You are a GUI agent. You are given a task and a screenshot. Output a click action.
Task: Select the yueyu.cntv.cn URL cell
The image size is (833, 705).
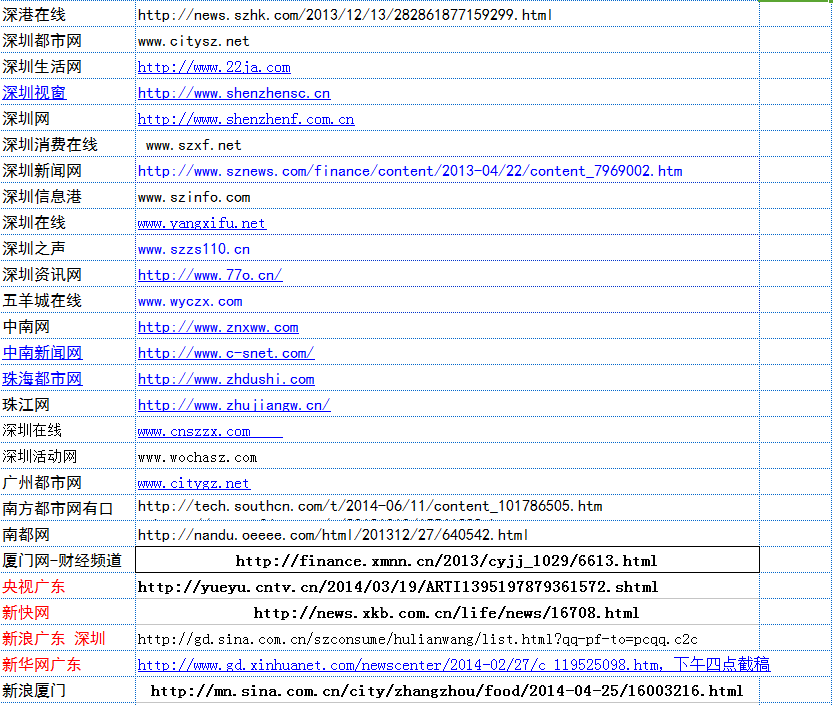coord(447,587)
